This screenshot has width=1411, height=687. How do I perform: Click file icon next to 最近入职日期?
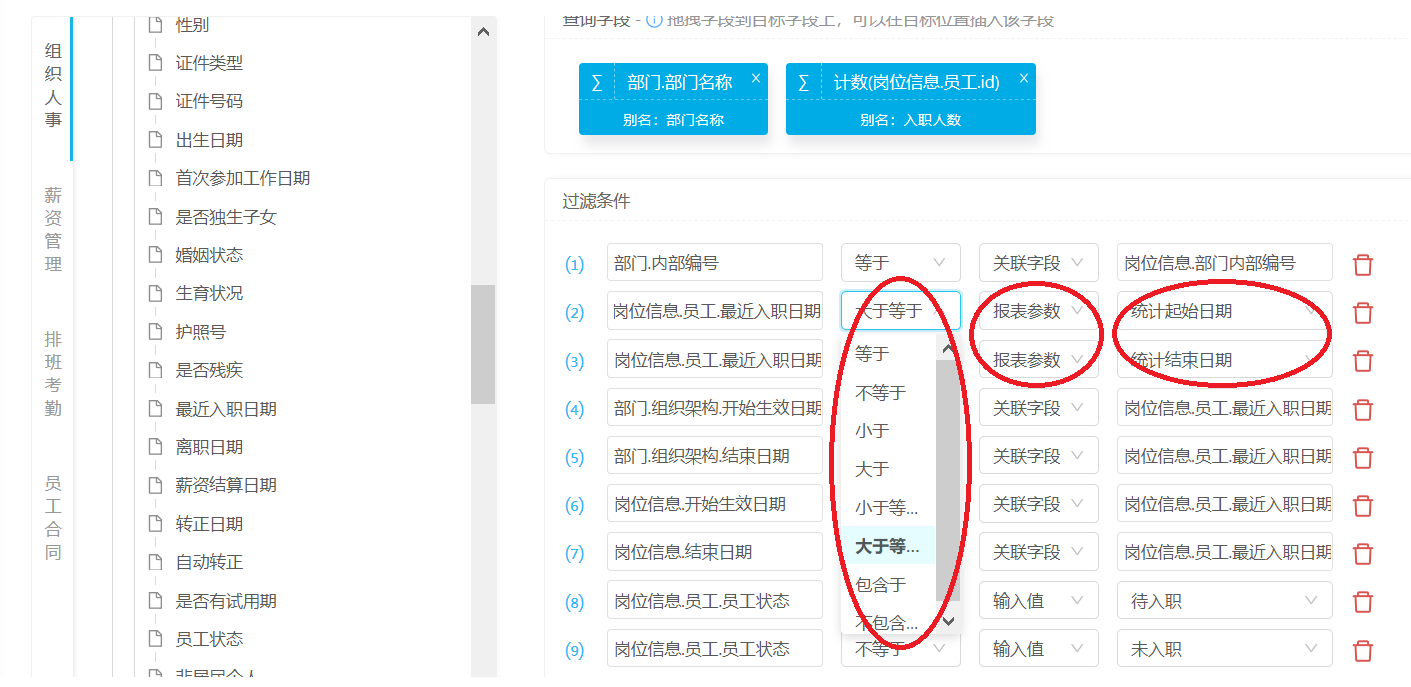[x=155, y=409]
